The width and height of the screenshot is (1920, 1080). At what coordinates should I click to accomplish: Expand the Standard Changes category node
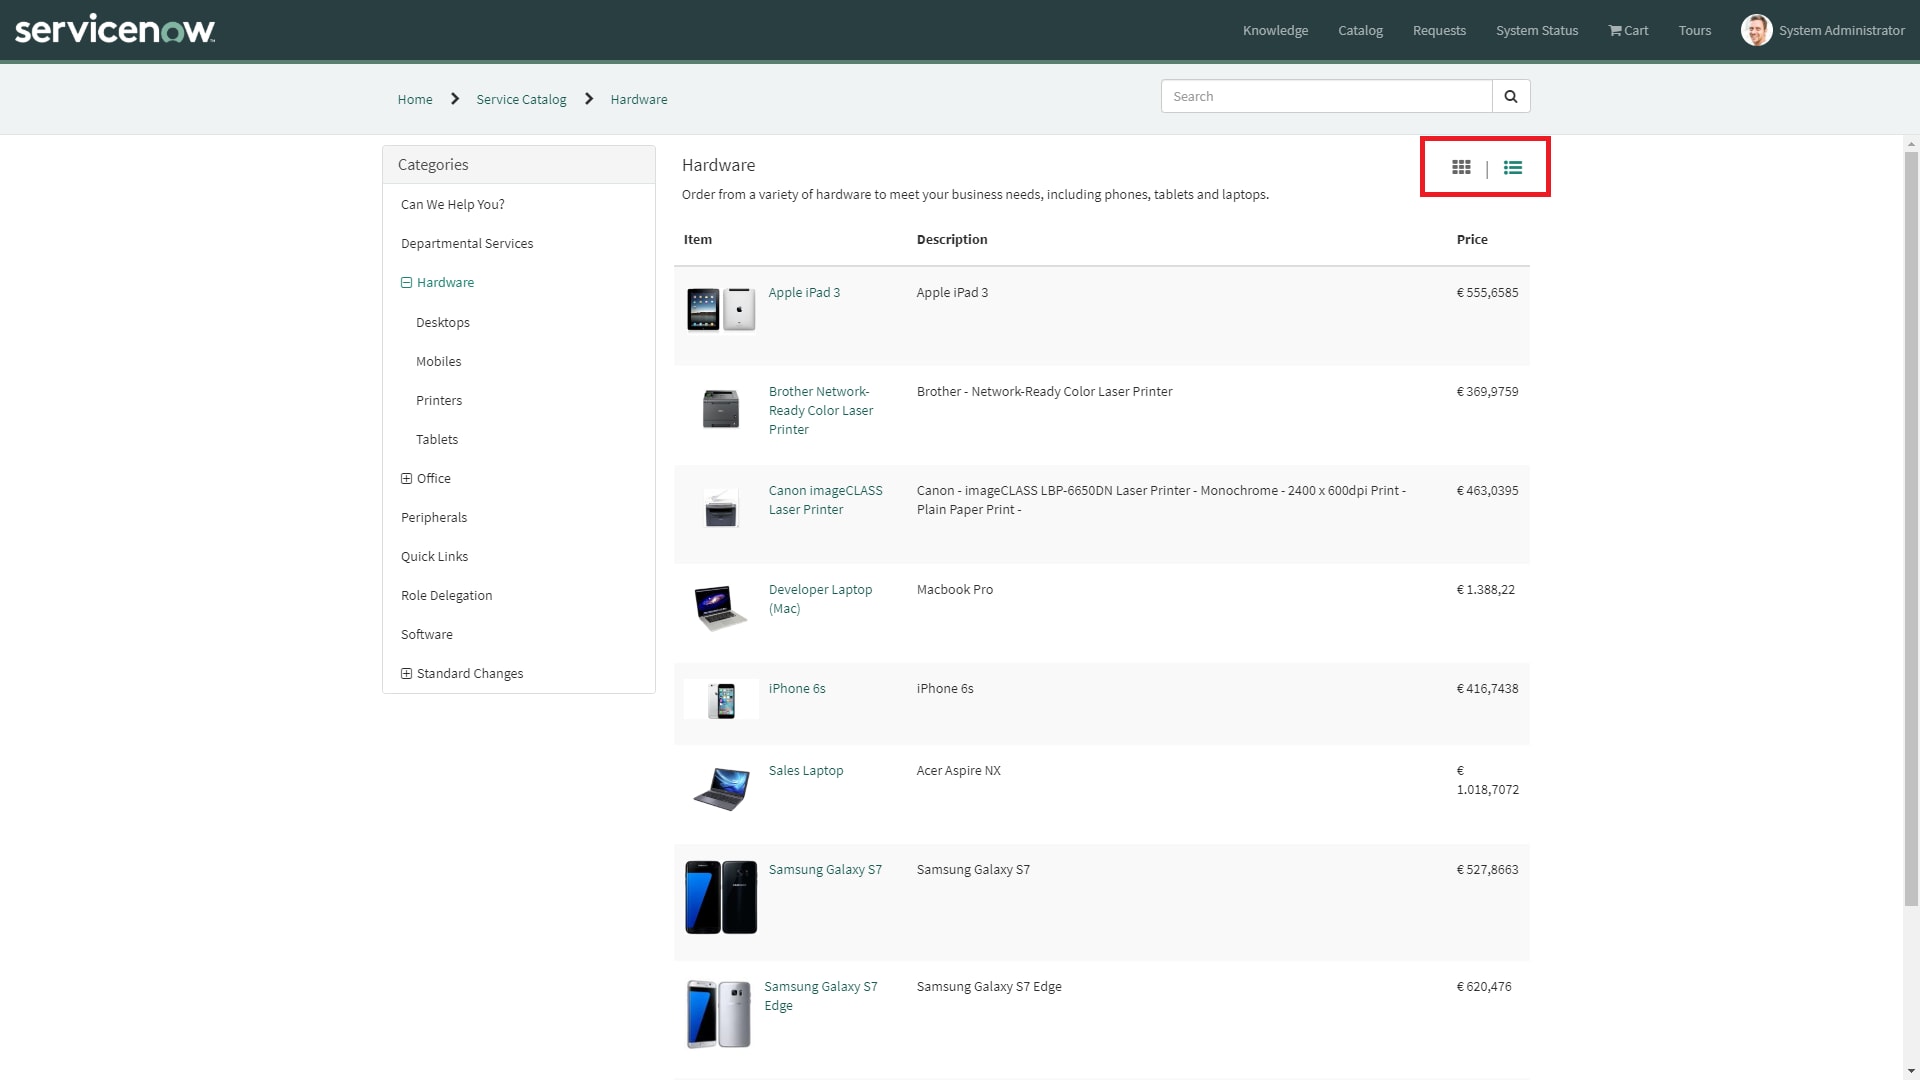pyautogui.click(x=406, y=674)
